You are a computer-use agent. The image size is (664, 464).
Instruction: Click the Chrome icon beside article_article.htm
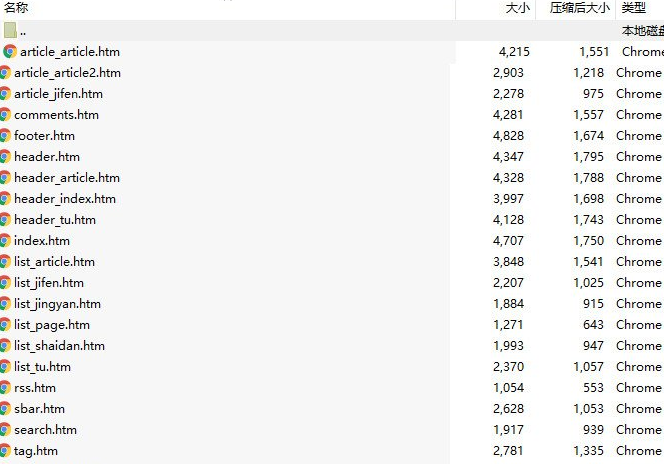tap(10, 51)
